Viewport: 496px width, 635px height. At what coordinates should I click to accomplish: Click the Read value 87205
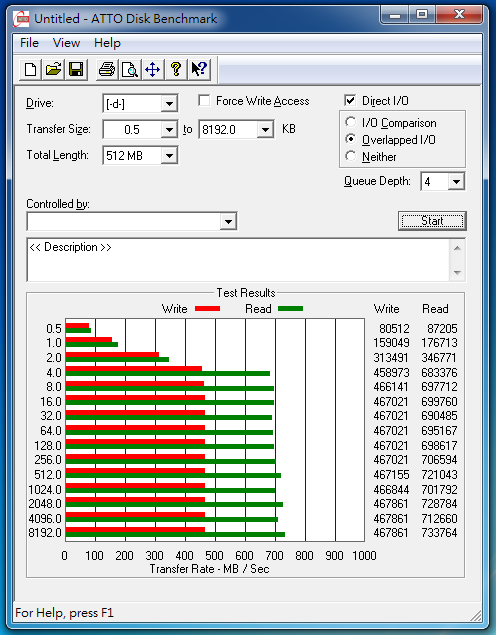tap(442, 328)
